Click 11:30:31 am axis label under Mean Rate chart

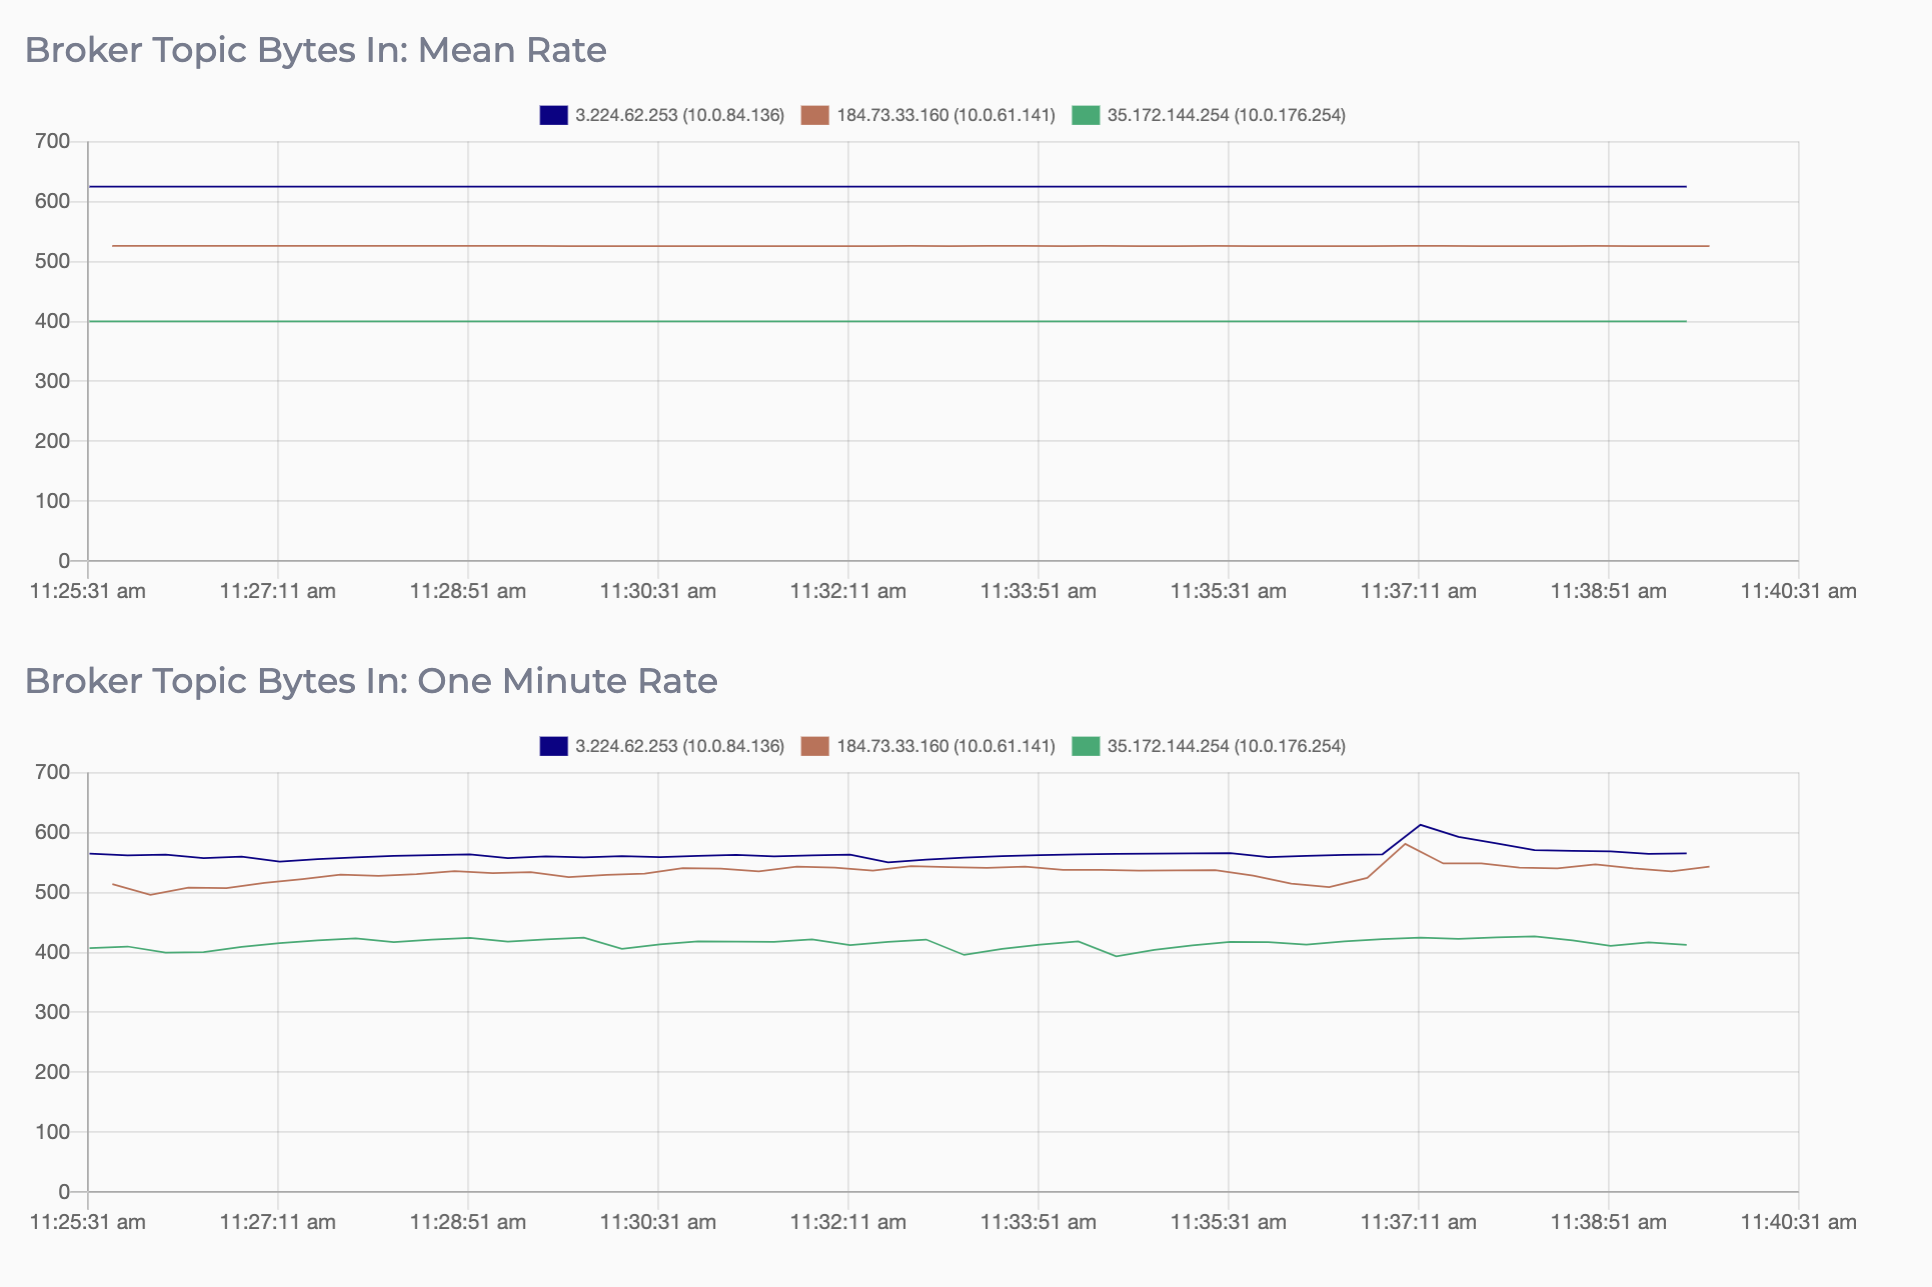pyautogui.click(x=657, y=591)
